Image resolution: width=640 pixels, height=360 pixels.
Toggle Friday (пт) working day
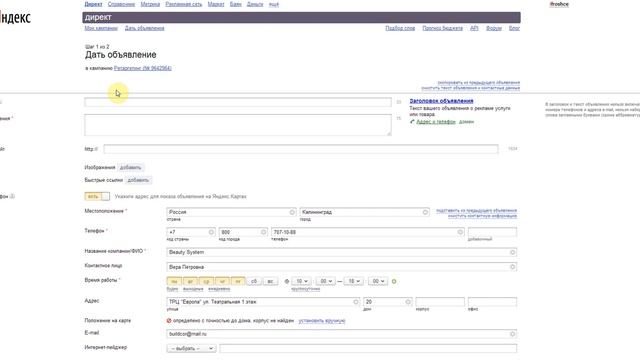coord(238,282)
